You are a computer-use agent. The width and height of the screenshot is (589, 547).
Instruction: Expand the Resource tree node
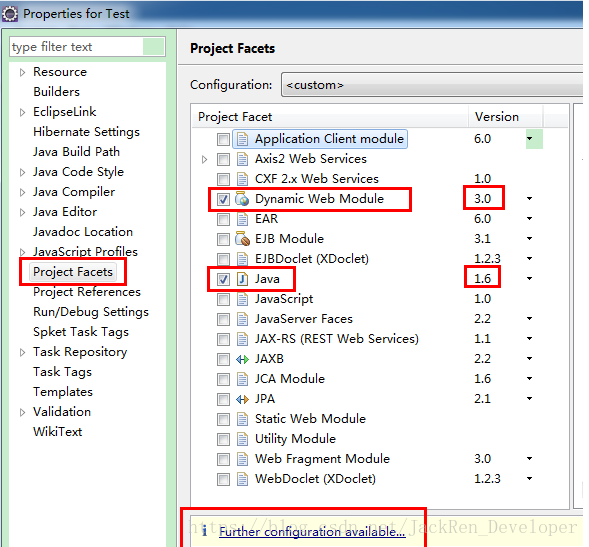tap(22, 72)
